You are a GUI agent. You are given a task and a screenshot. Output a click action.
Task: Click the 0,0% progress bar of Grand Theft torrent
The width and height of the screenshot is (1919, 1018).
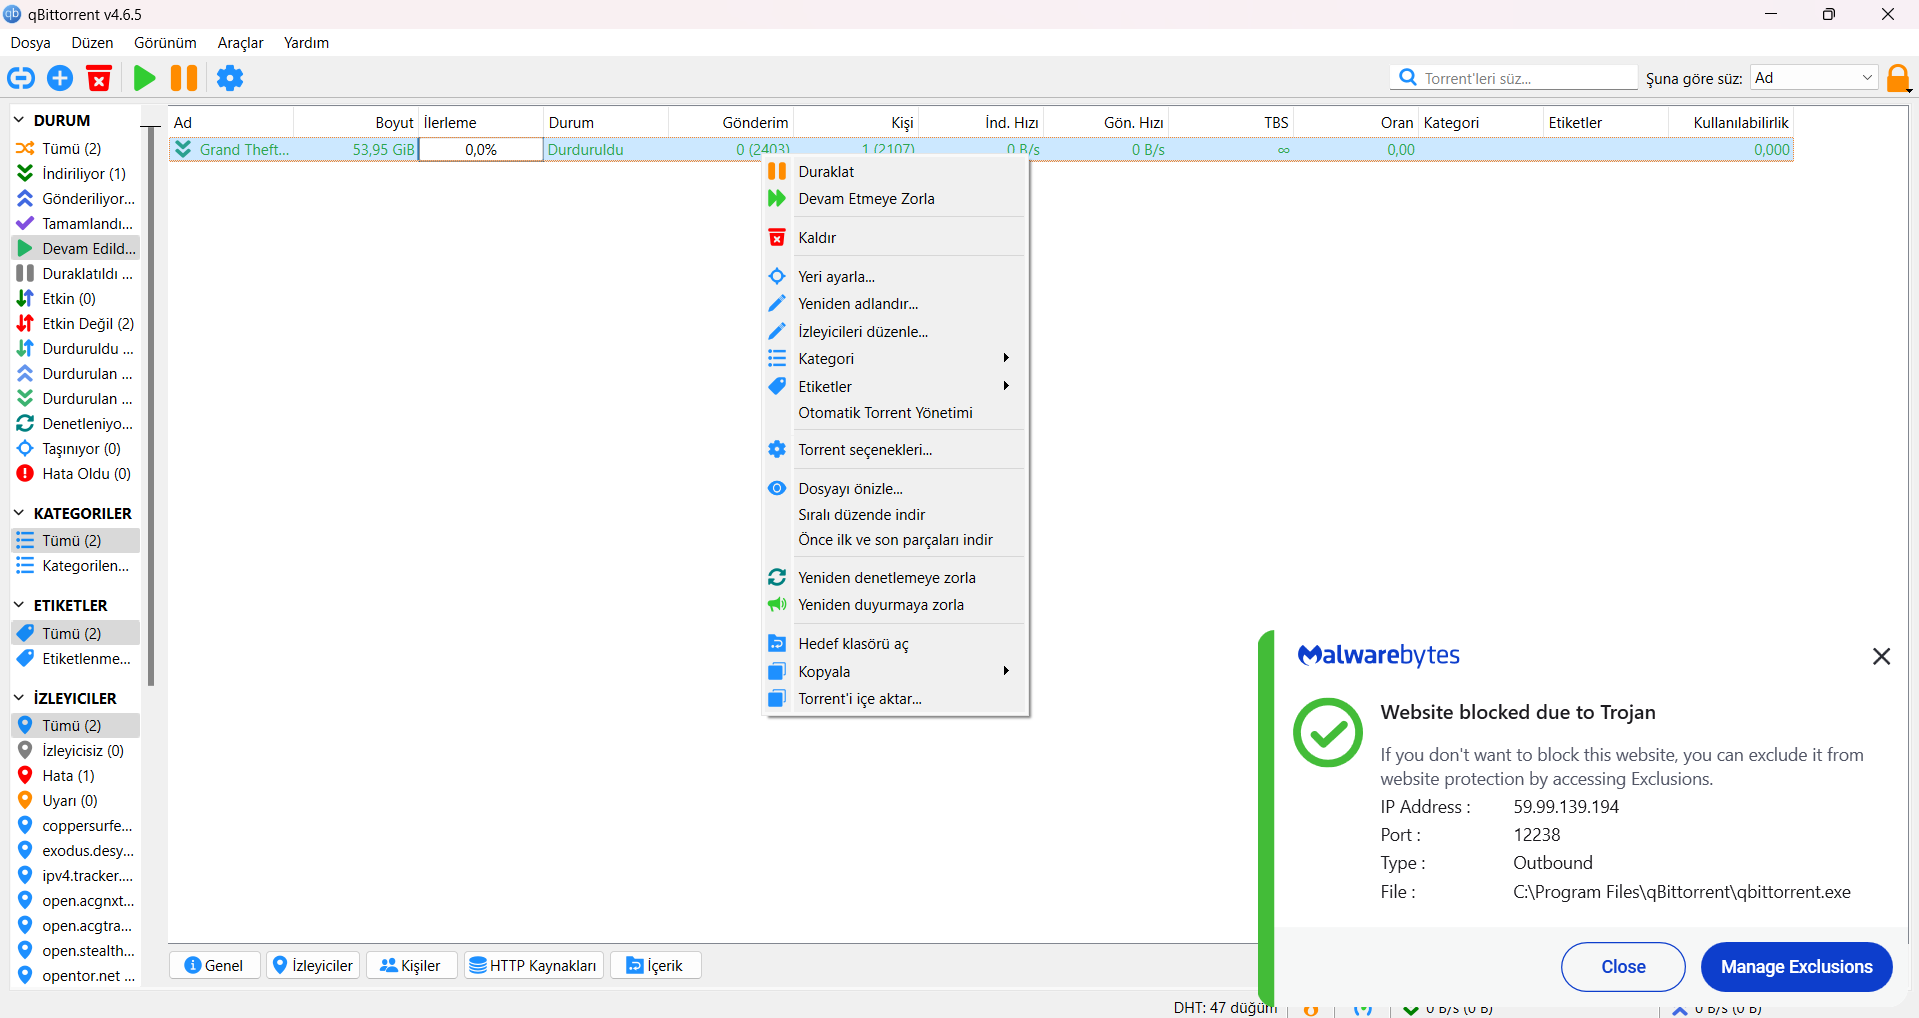tap(481, 149)
